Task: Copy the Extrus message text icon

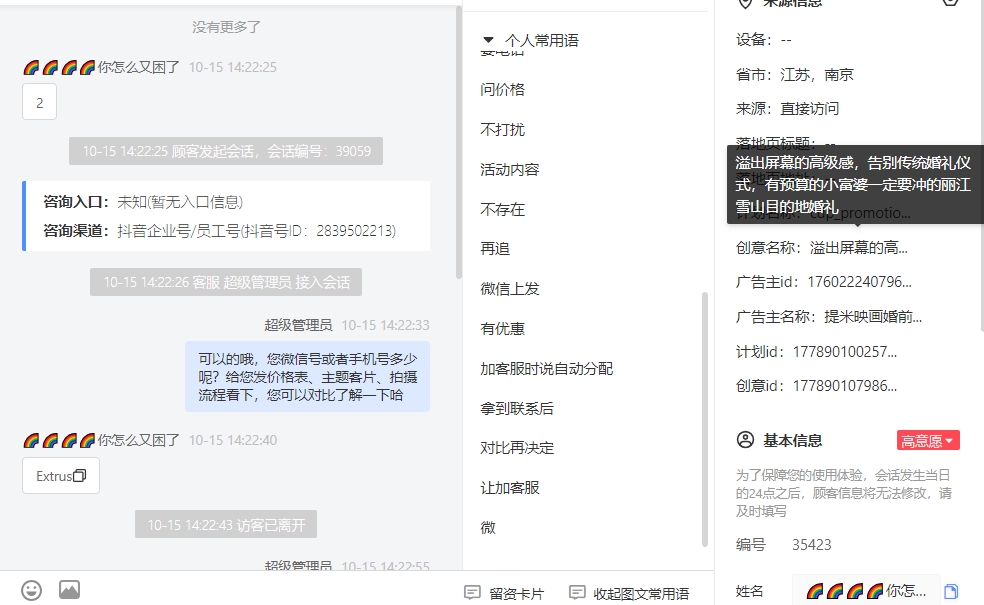Action: pos(80,476)
